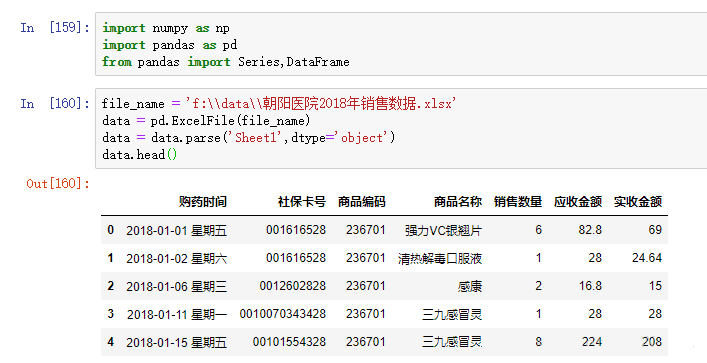Screen dimensions: 707x363
Task: Select the In [159] prompt label
Action: 55,28
